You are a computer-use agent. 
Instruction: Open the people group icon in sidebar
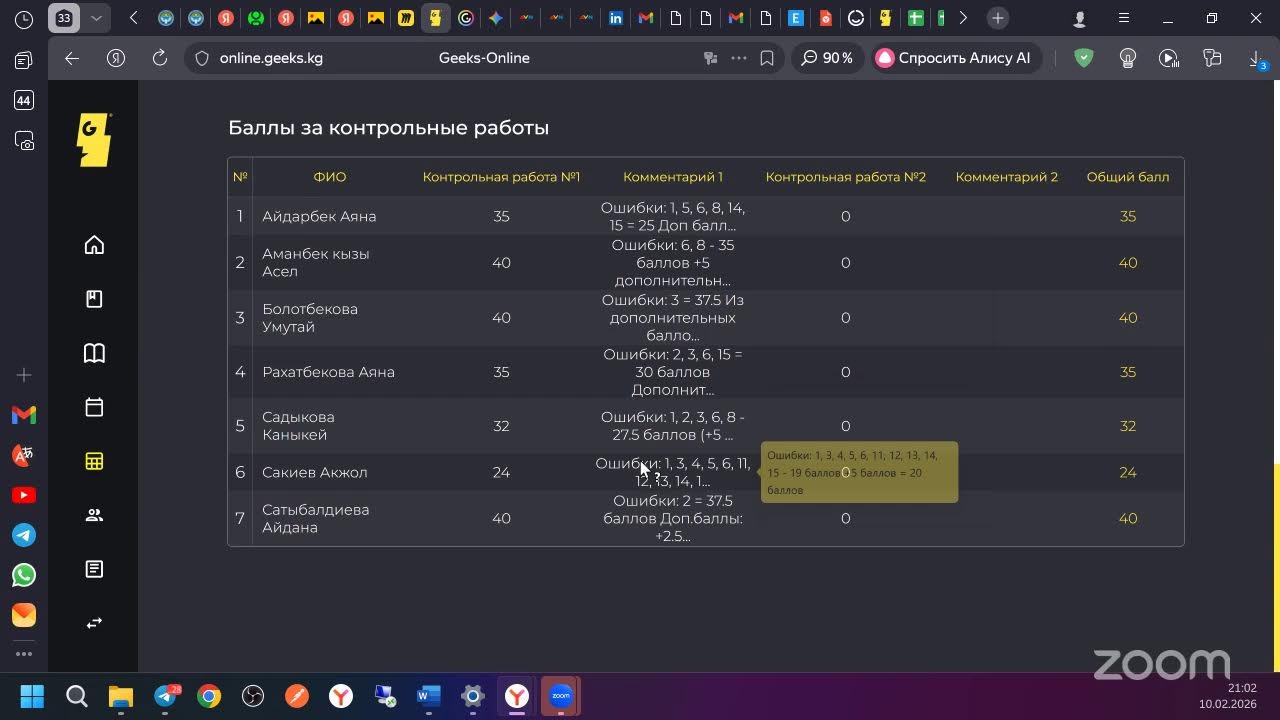[x=94, y=515]
